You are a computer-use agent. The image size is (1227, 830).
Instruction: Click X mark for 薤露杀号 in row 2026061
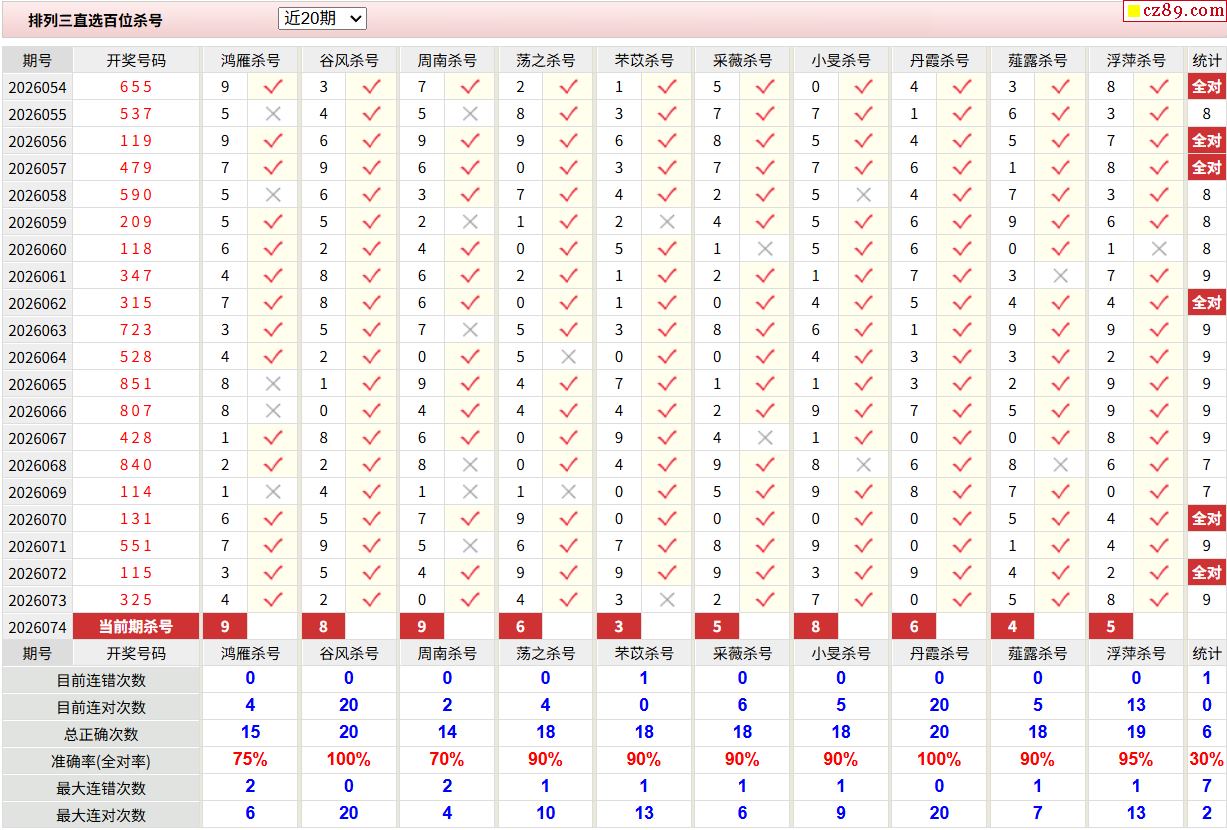(1061, 276)
